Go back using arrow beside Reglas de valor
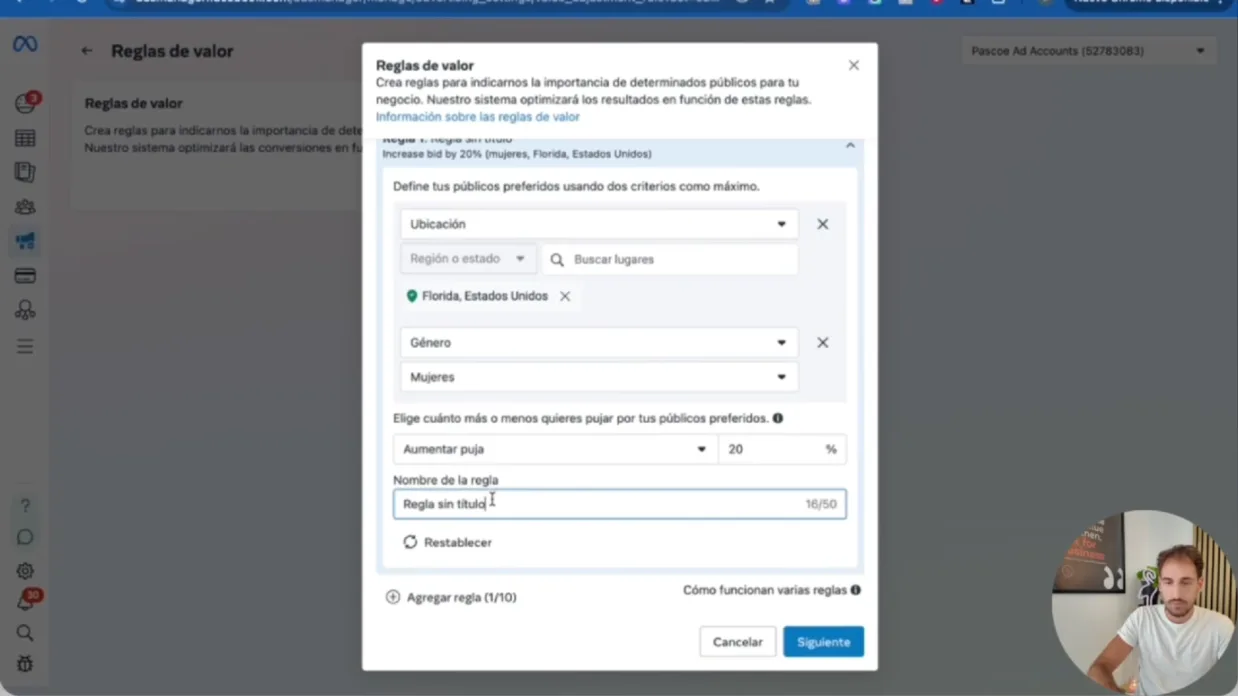 click(x=87, y=51)
